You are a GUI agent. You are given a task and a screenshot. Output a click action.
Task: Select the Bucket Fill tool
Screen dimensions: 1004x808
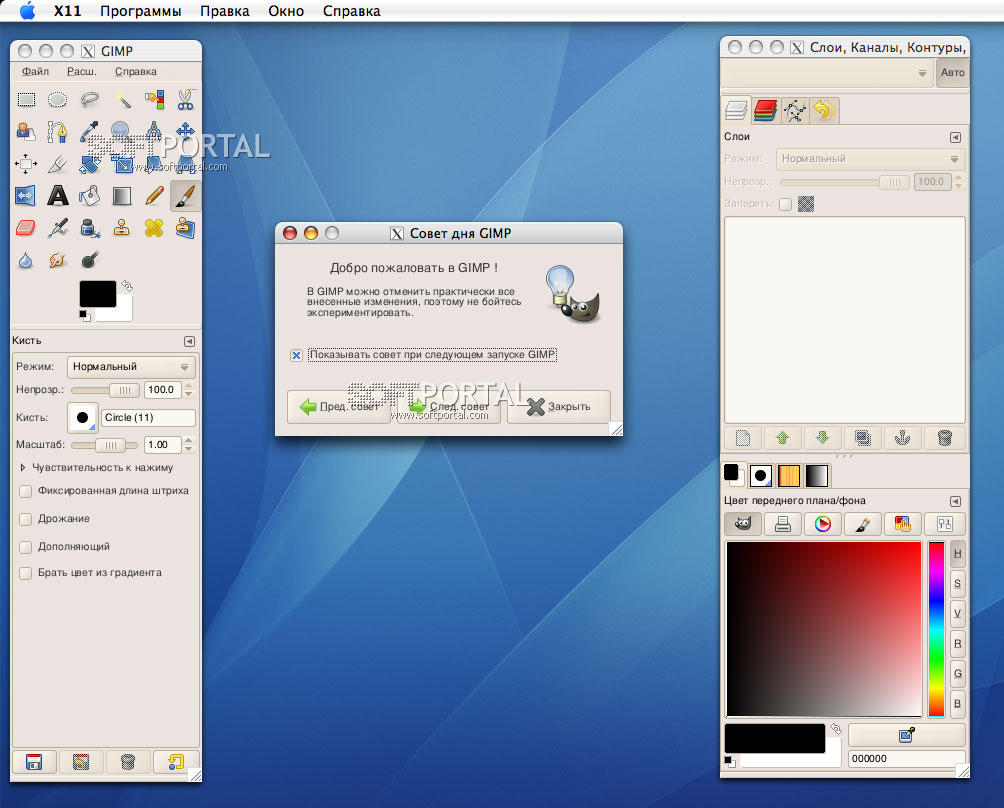[90, 195]
